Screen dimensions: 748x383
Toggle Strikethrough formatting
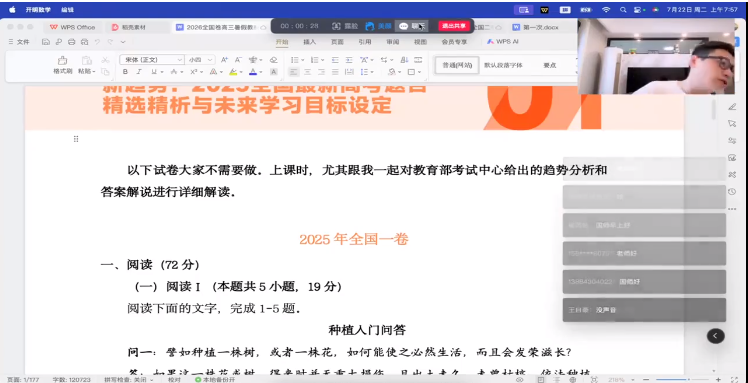pos(174,72)
